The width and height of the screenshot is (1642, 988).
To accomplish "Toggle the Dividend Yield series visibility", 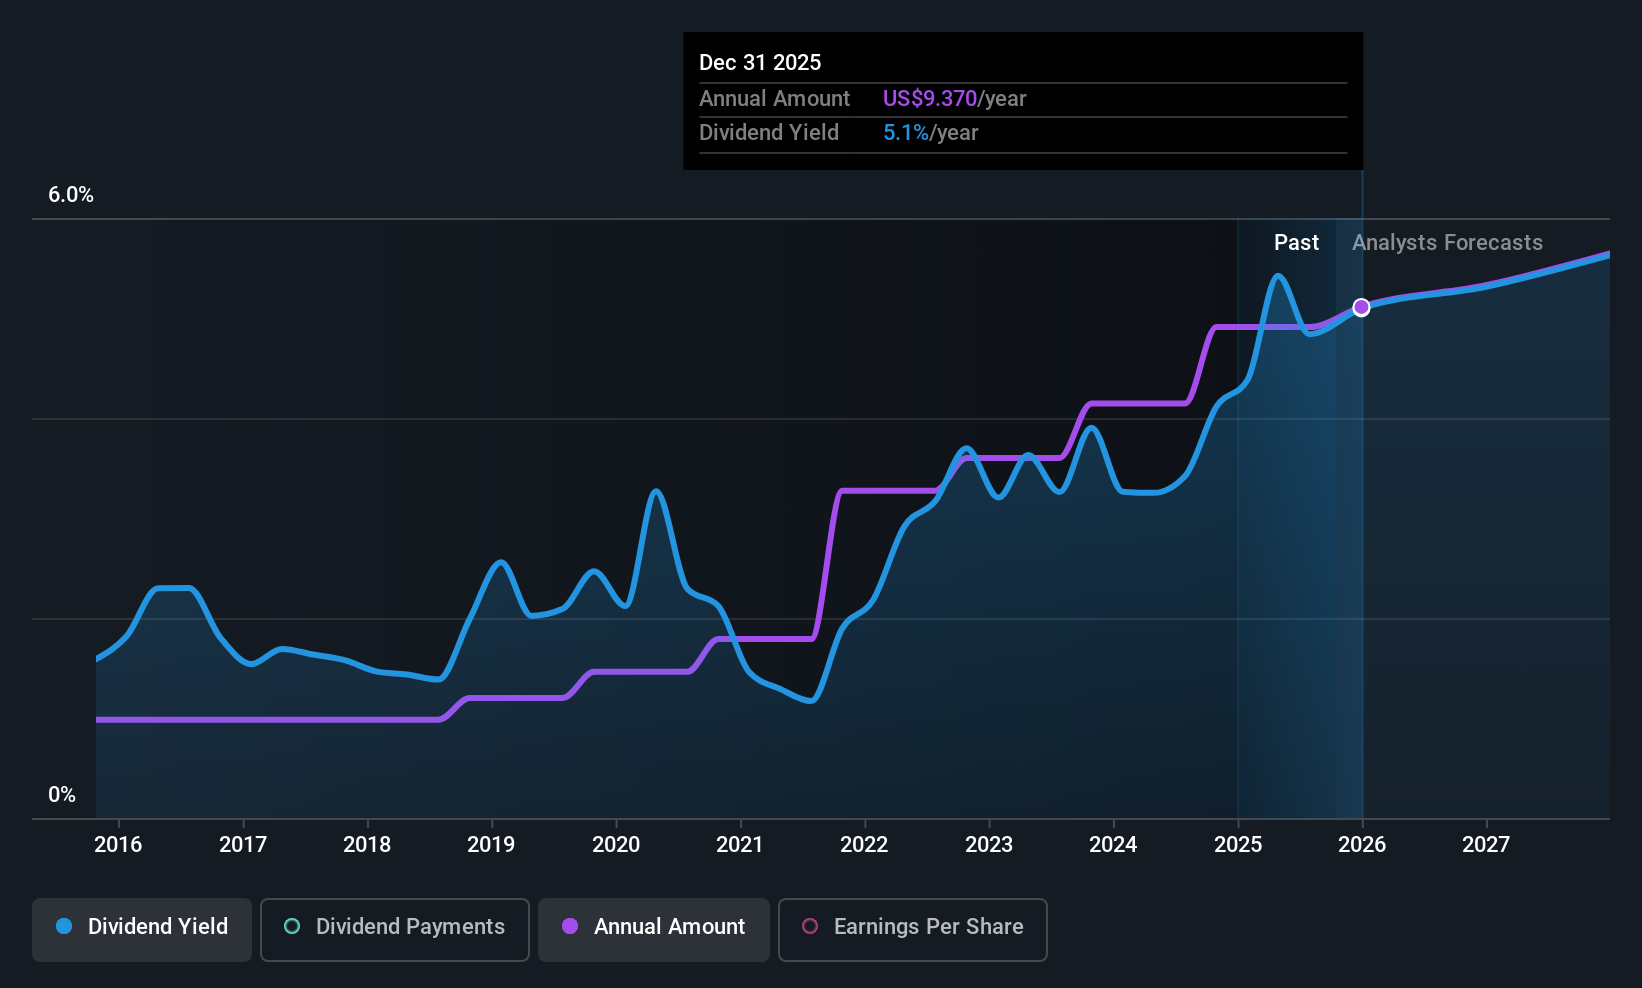I will coord(141,927).
